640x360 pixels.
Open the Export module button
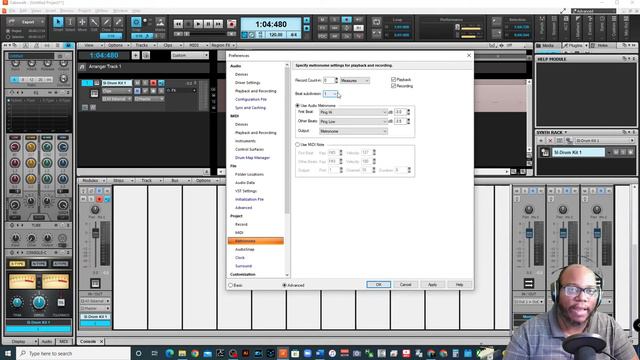[x=25, y=22]
